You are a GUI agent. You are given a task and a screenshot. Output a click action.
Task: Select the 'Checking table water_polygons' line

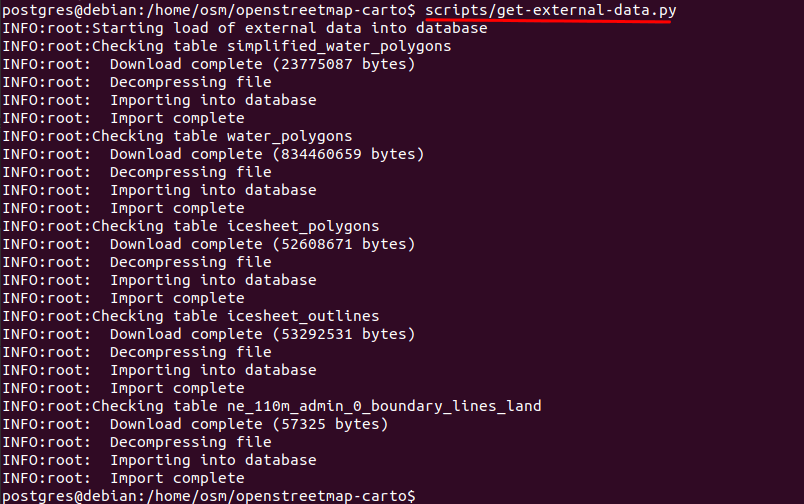(x=222, y=136)
